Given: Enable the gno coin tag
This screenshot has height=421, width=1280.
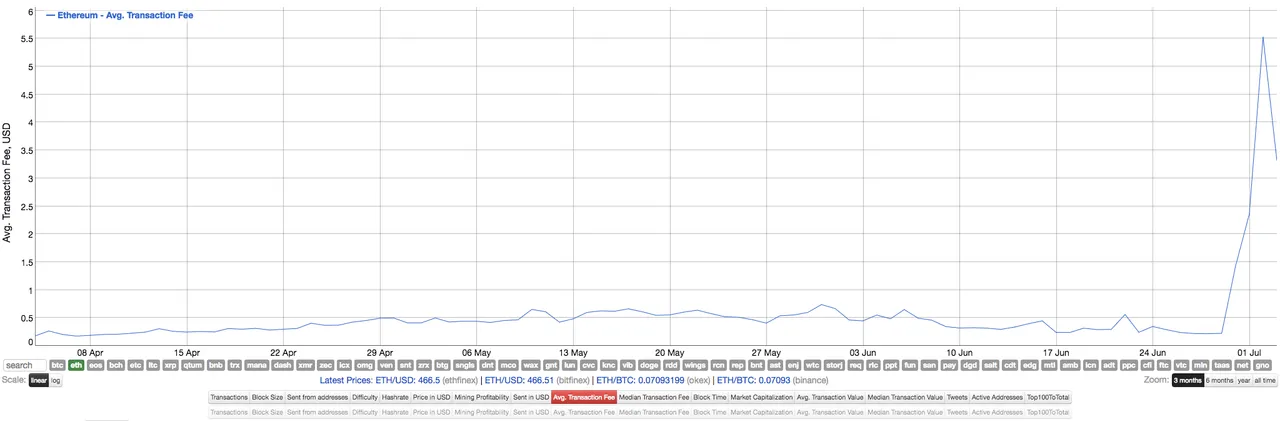Looking at the screenshot, I should [x=1262, y=365].
